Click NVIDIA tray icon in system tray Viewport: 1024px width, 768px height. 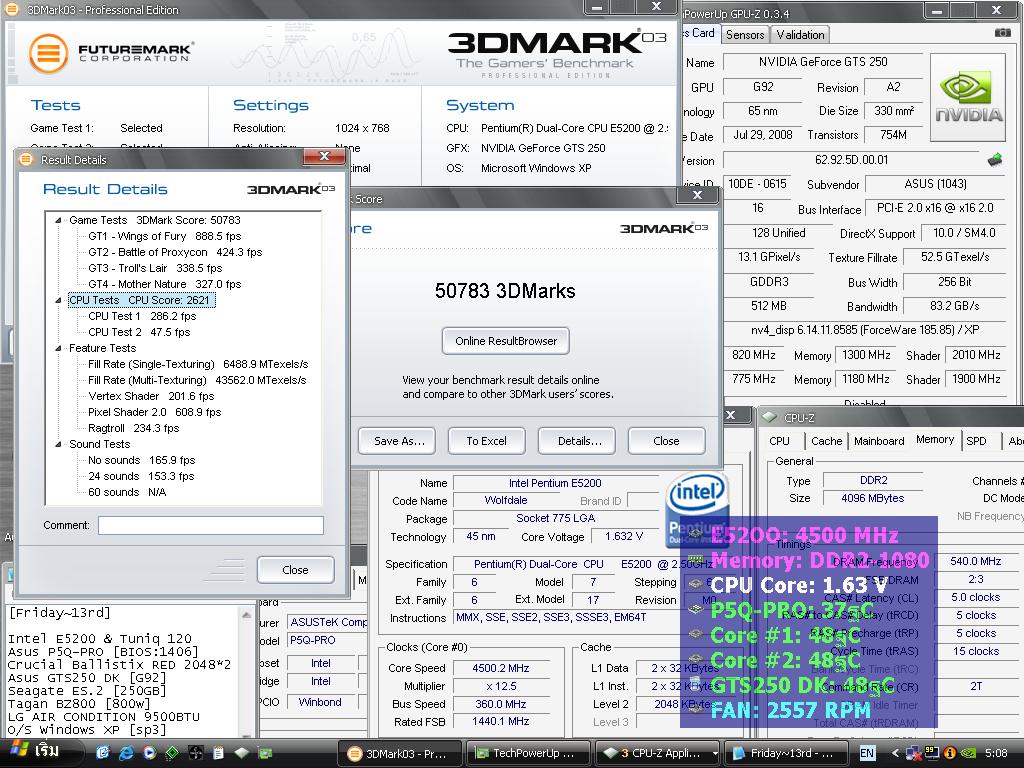(x=967, y=753)
